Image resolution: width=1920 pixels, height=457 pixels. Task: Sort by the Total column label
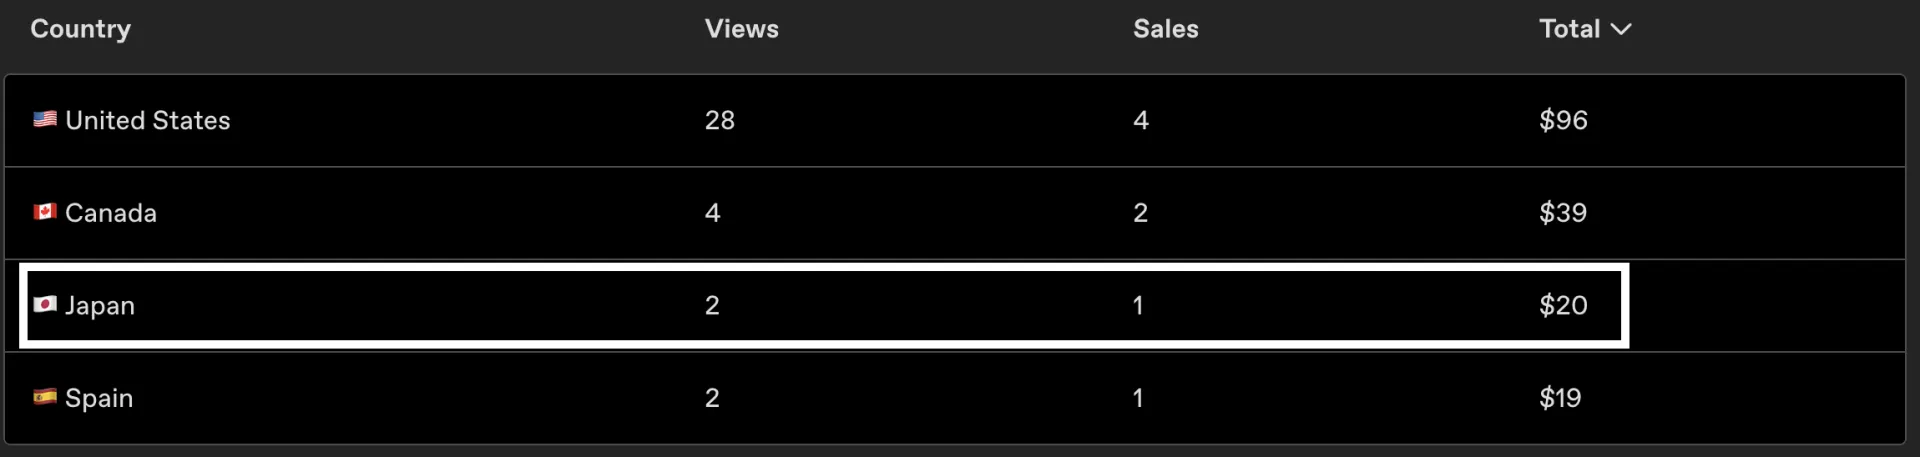coord(1569,29)
